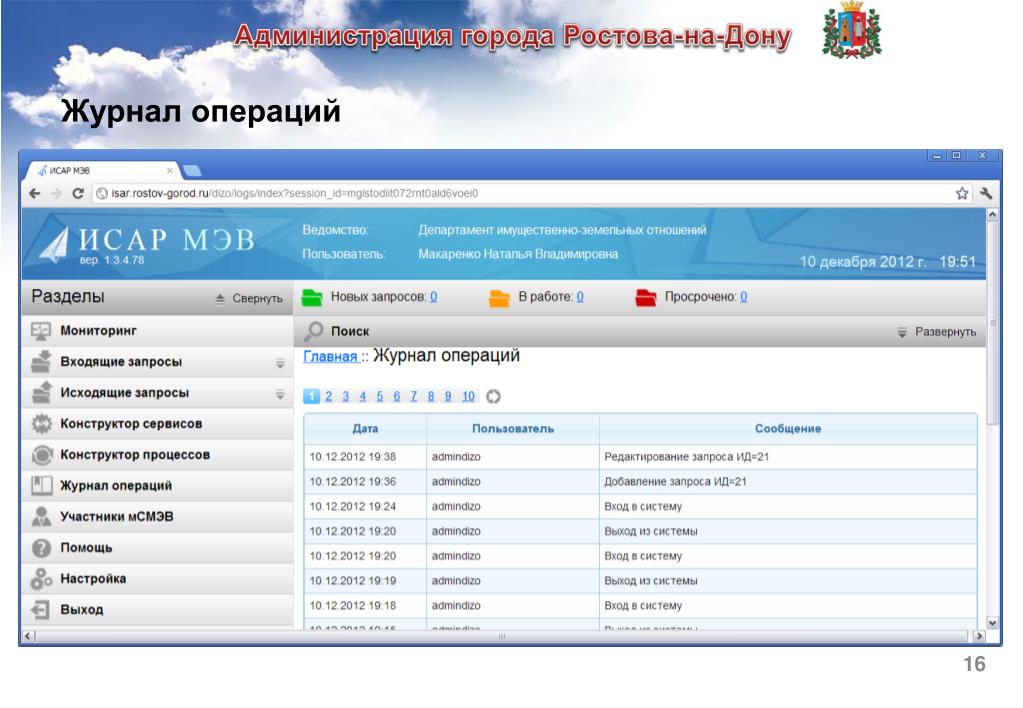
Task: Go to log page 7
Action: coord(414,396)
